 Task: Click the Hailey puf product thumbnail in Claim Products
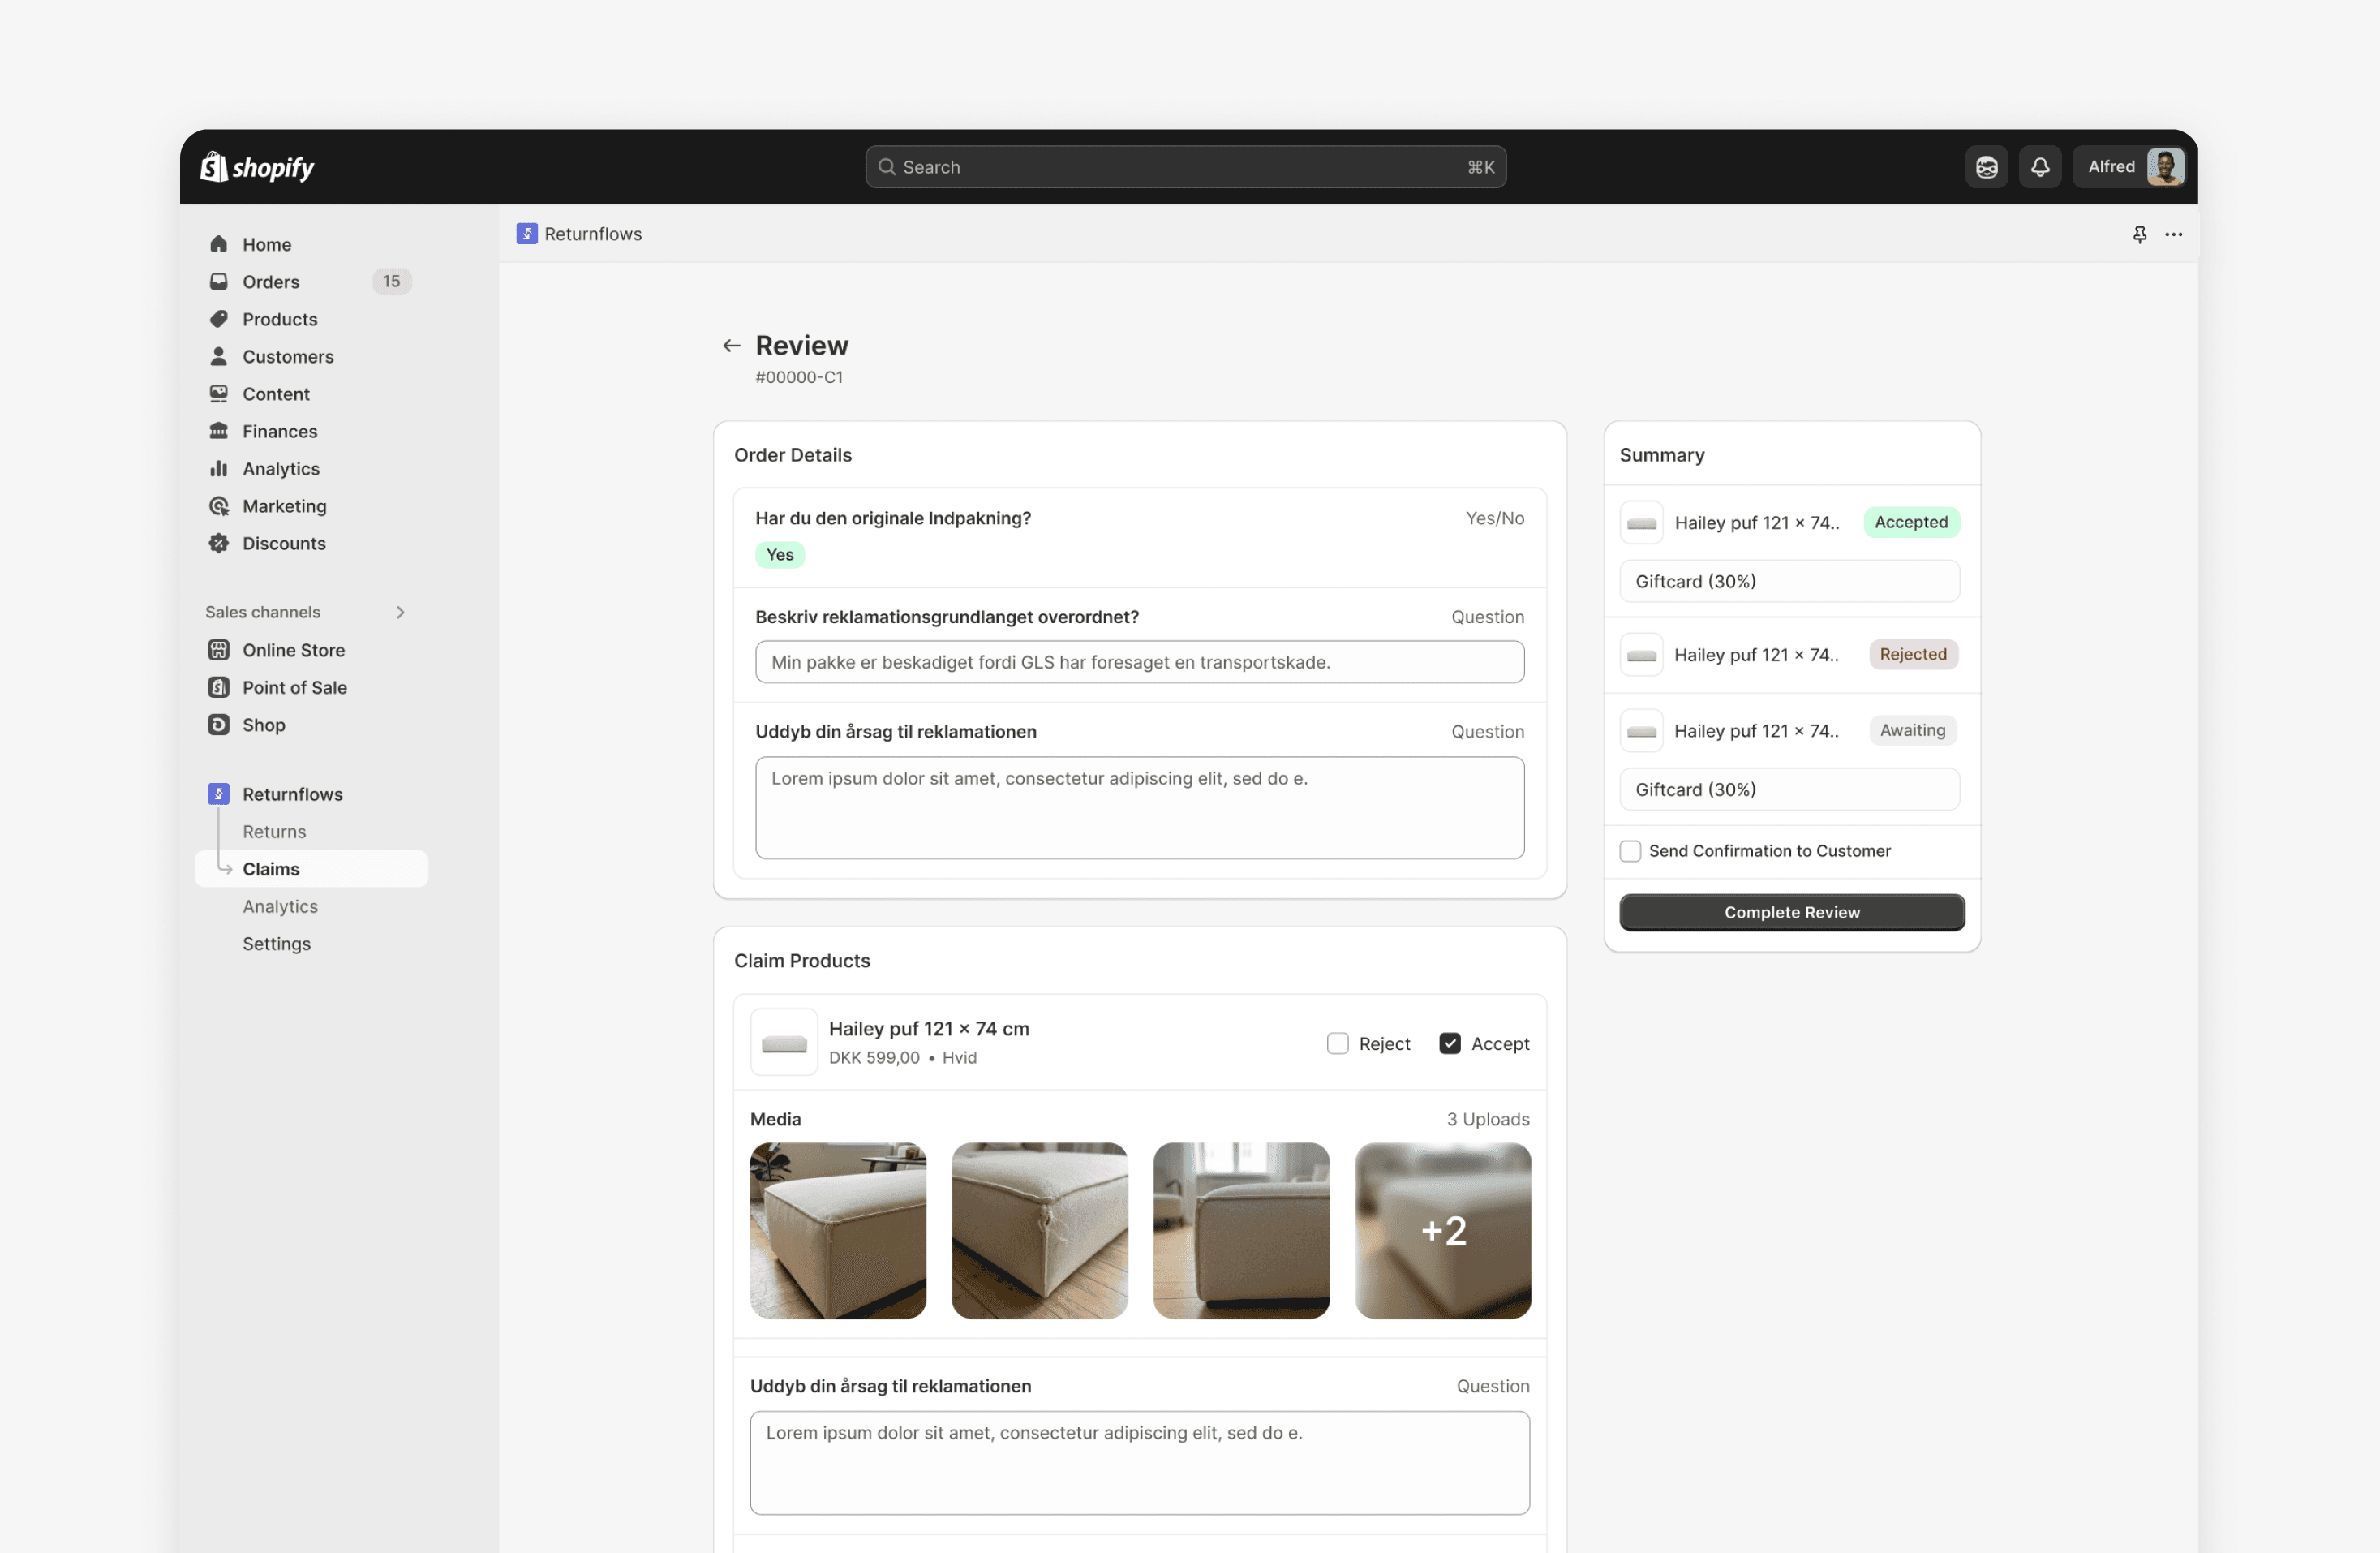click(784, 1043)
